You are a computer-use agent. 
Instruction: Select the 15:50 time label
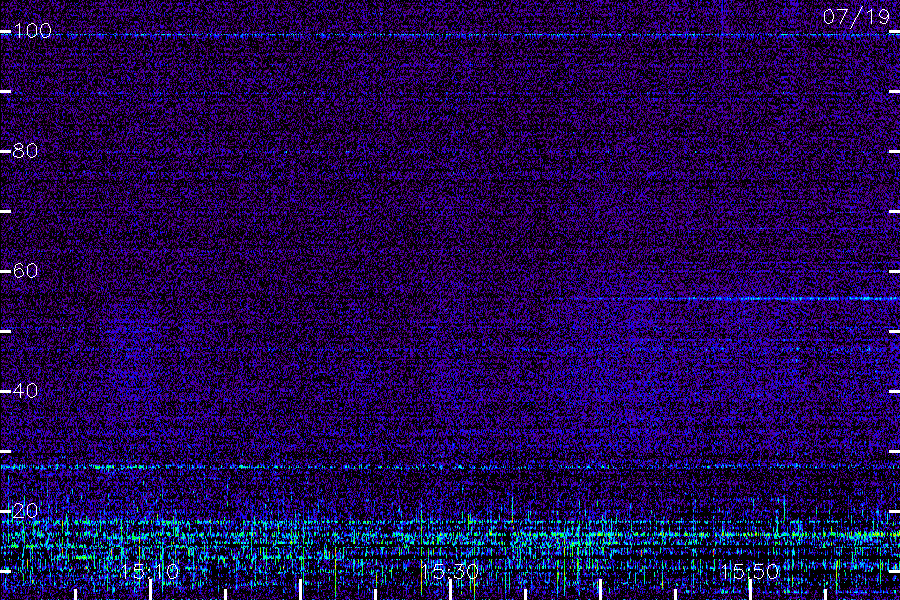tap(750, 571)
